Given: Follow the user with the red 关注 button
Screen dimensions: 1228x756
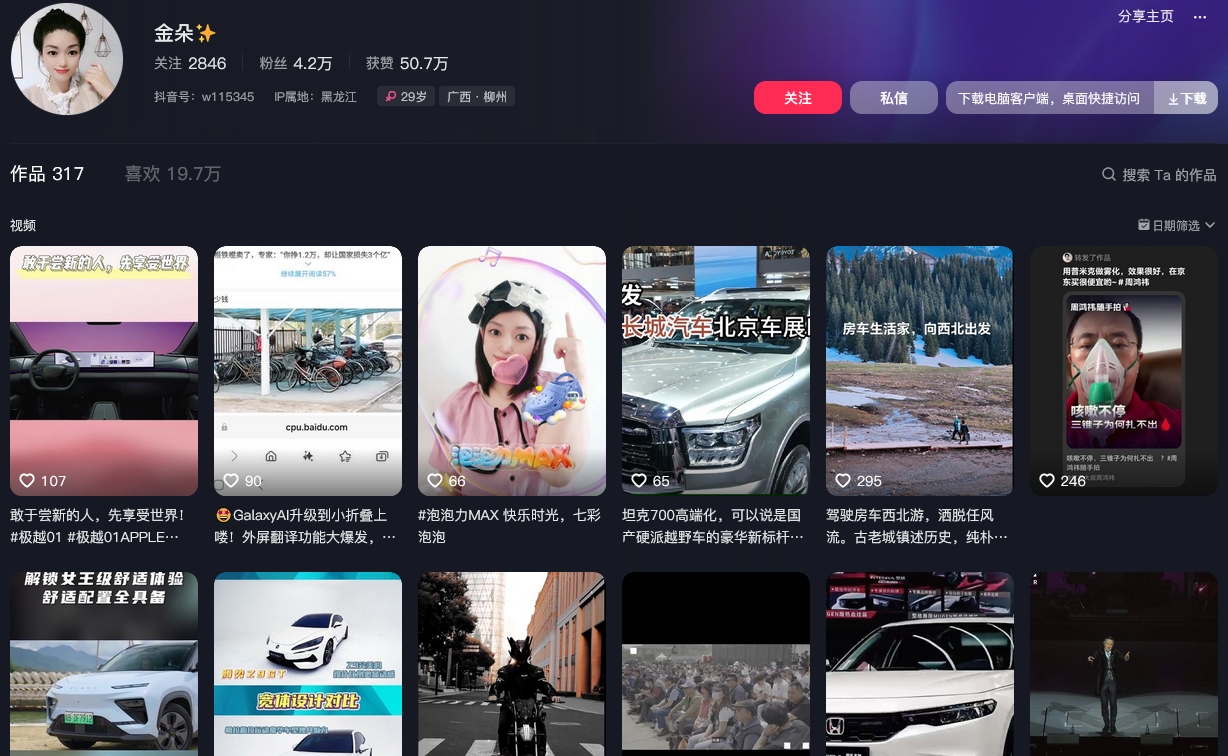Looking at the screenshot, I should click(x=797, y=98).
